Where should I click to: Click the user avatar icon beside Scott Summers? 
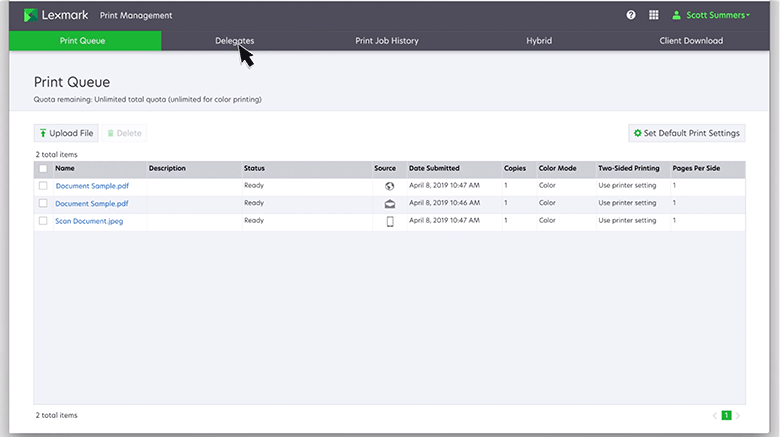(x=677, y=15)
